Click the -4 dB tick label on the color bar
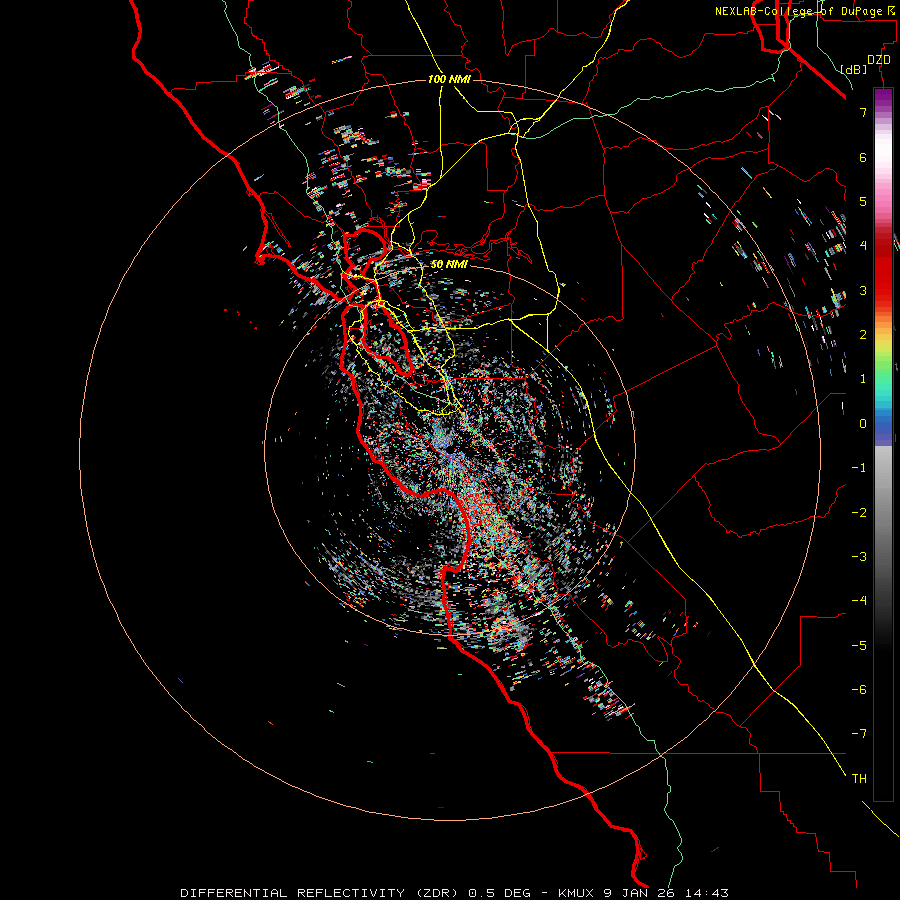Viewport: 900px width, 900px height. 859,601
